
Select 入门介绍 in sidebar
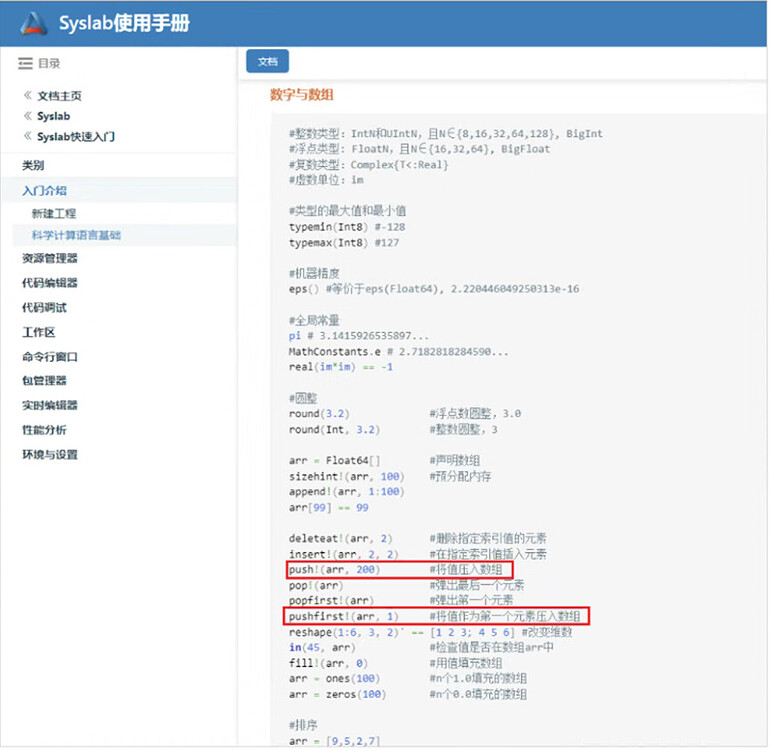[44, 191]
